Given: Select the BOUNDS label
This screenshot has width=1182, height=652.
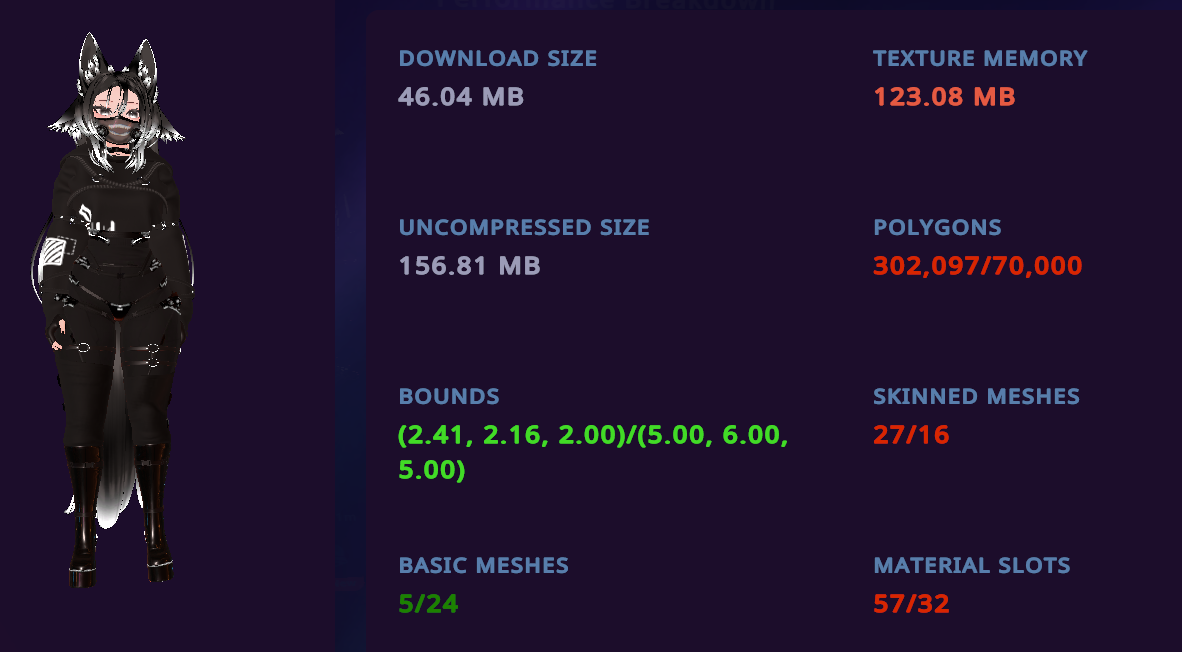Looking at the screenshot, I should click(x=449, y=396).
